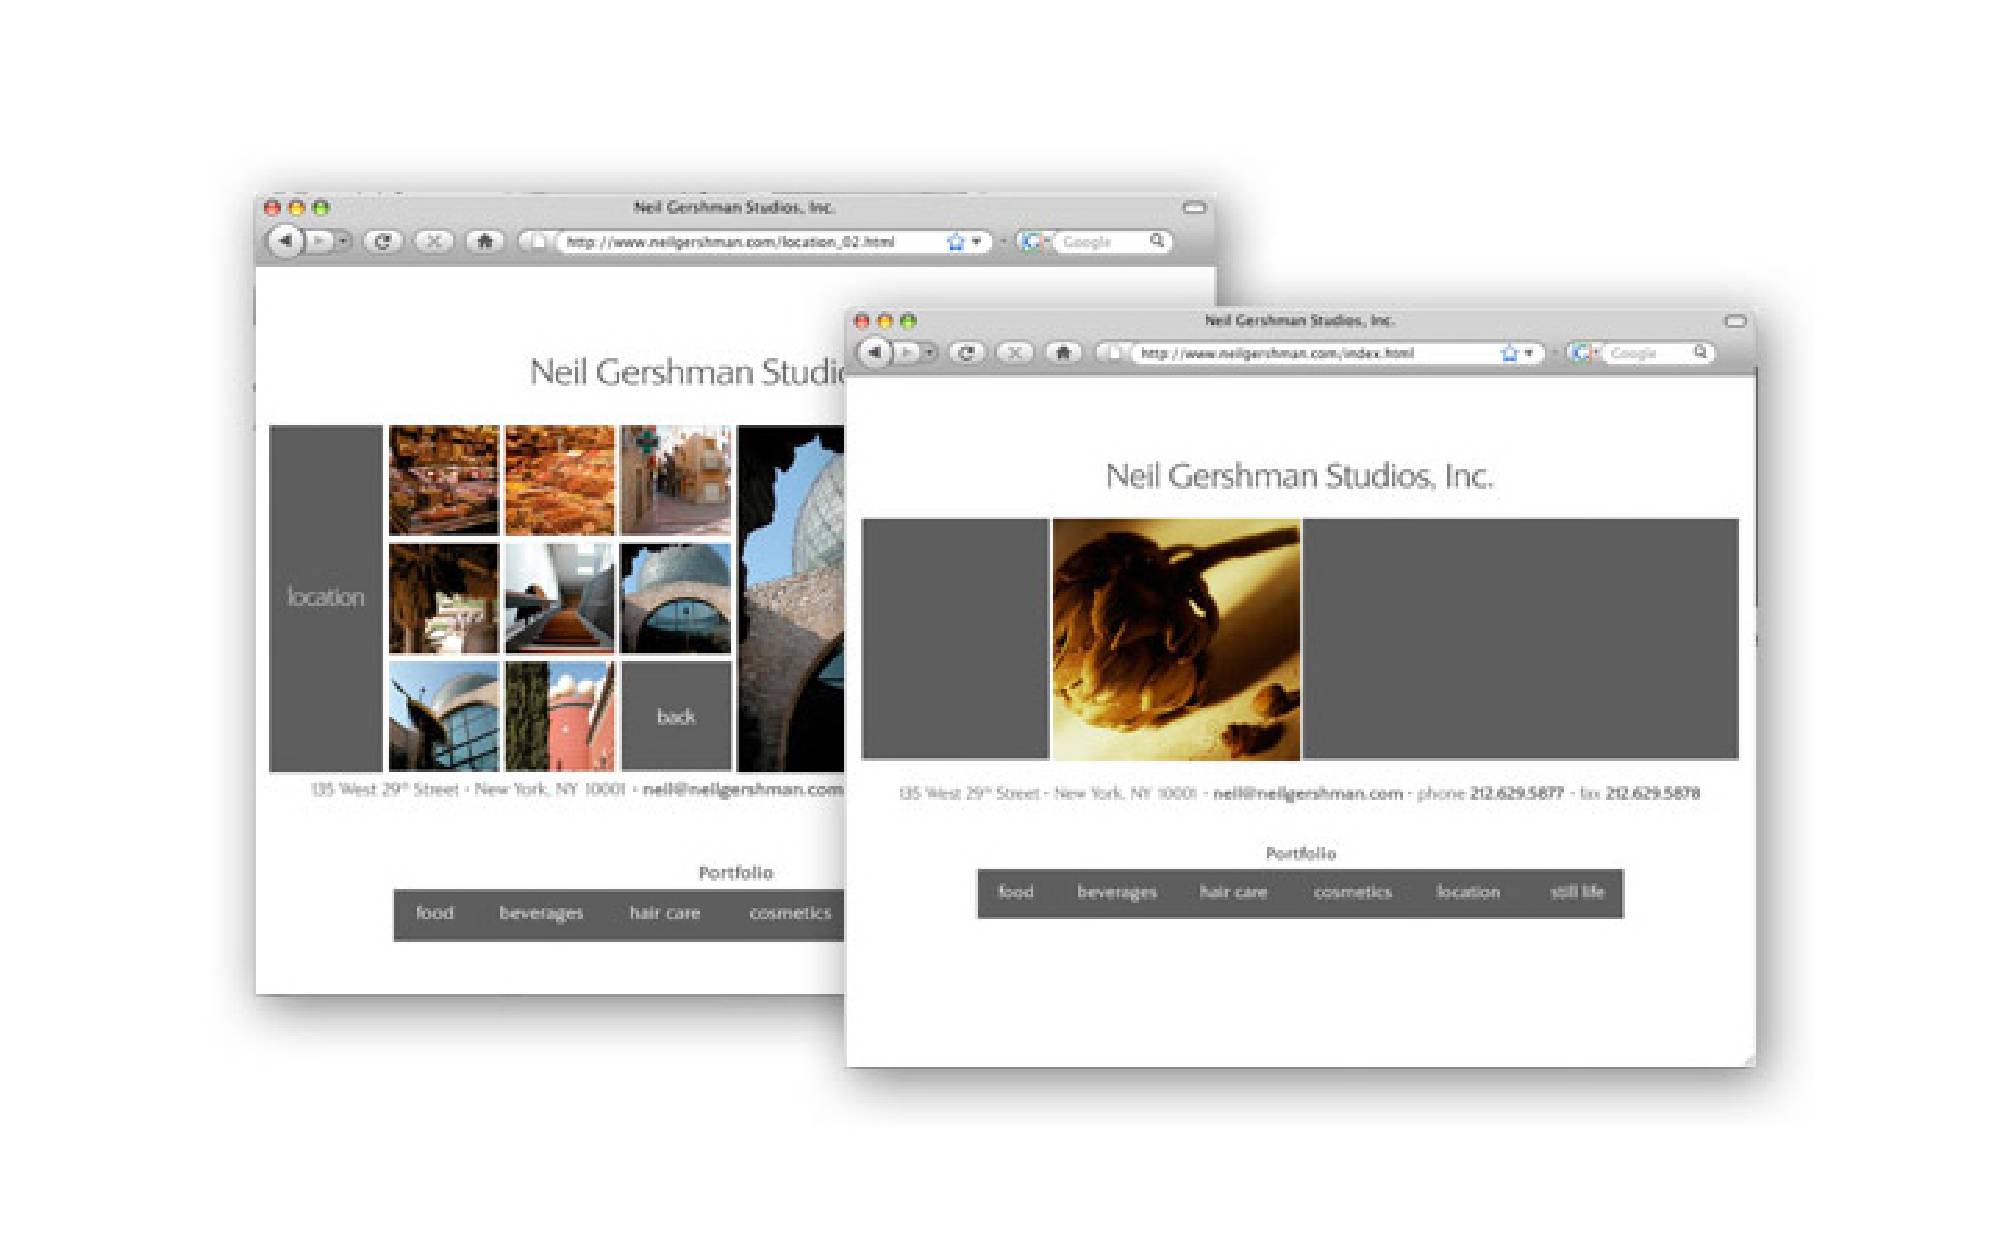
Task: Open the hair care portfolio in the front window
Action: pos(1233,892)
